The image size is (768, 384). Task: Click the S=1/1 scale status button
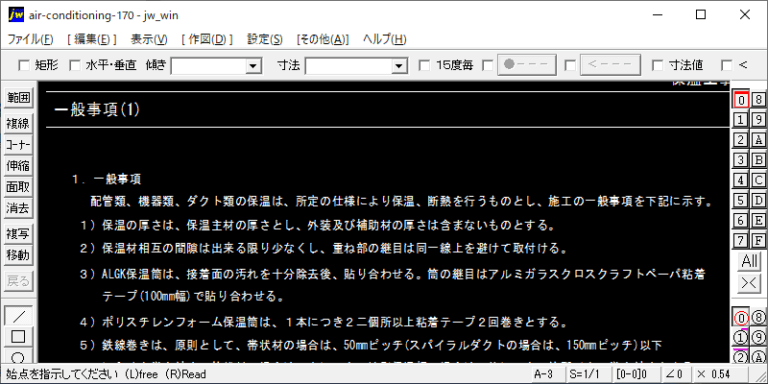[x=588, y=374]
